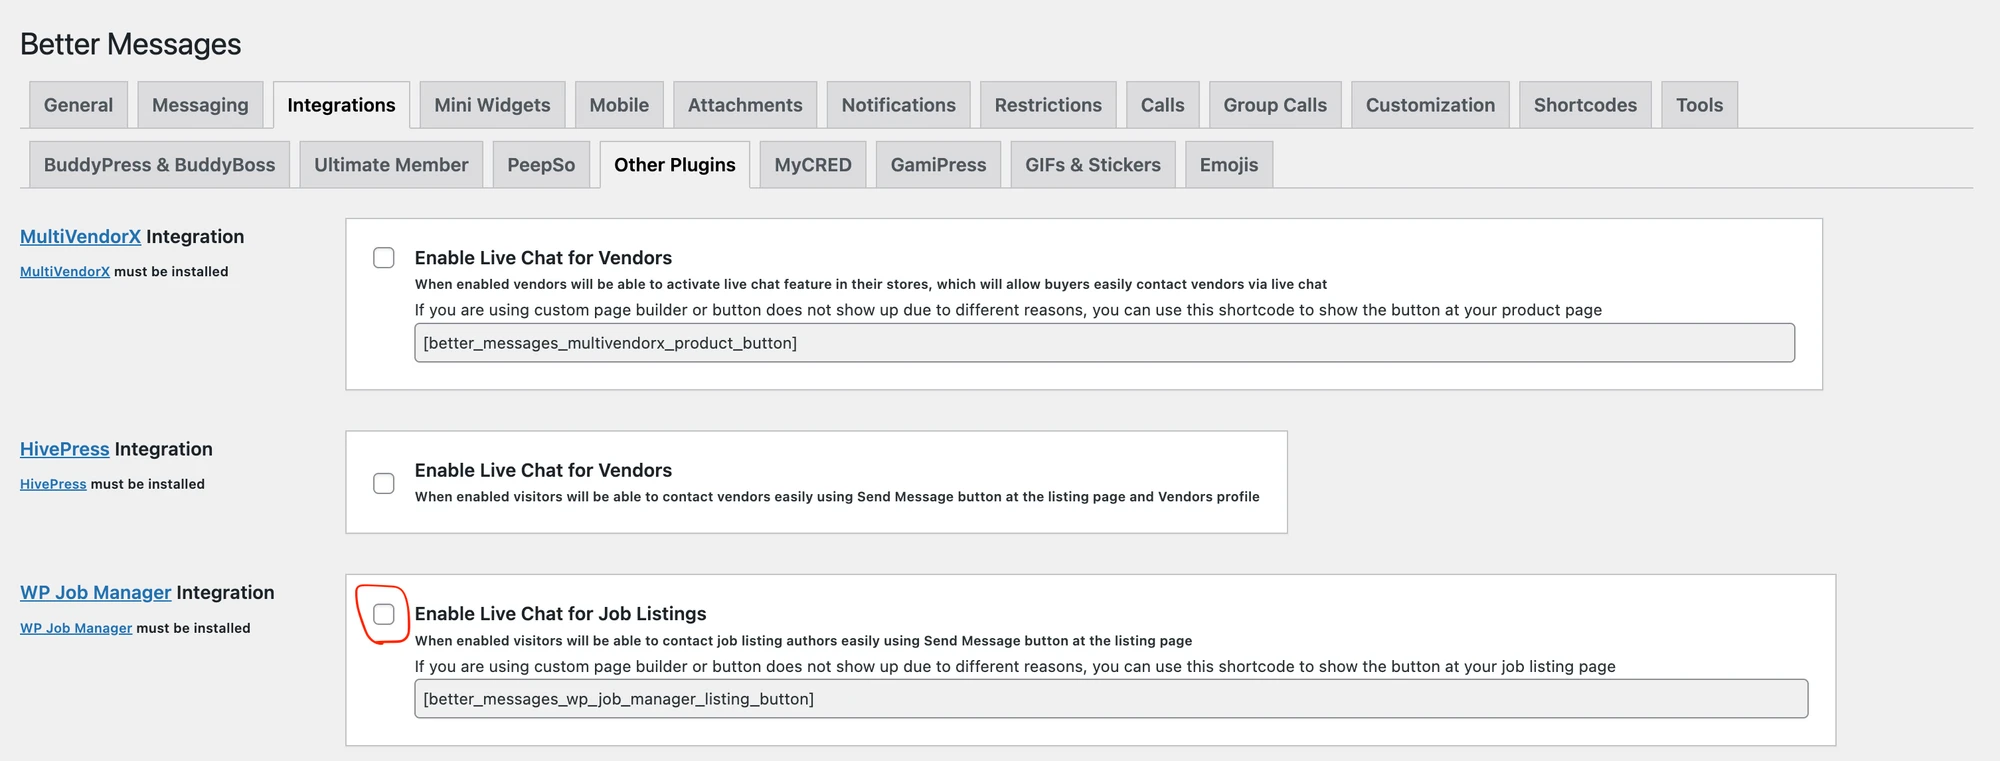Viewport: 2000px width, 761px height.
Task: Click HivePress 'Enable Live Chat for Vendors' label
Action: click(x=543, y=470)
